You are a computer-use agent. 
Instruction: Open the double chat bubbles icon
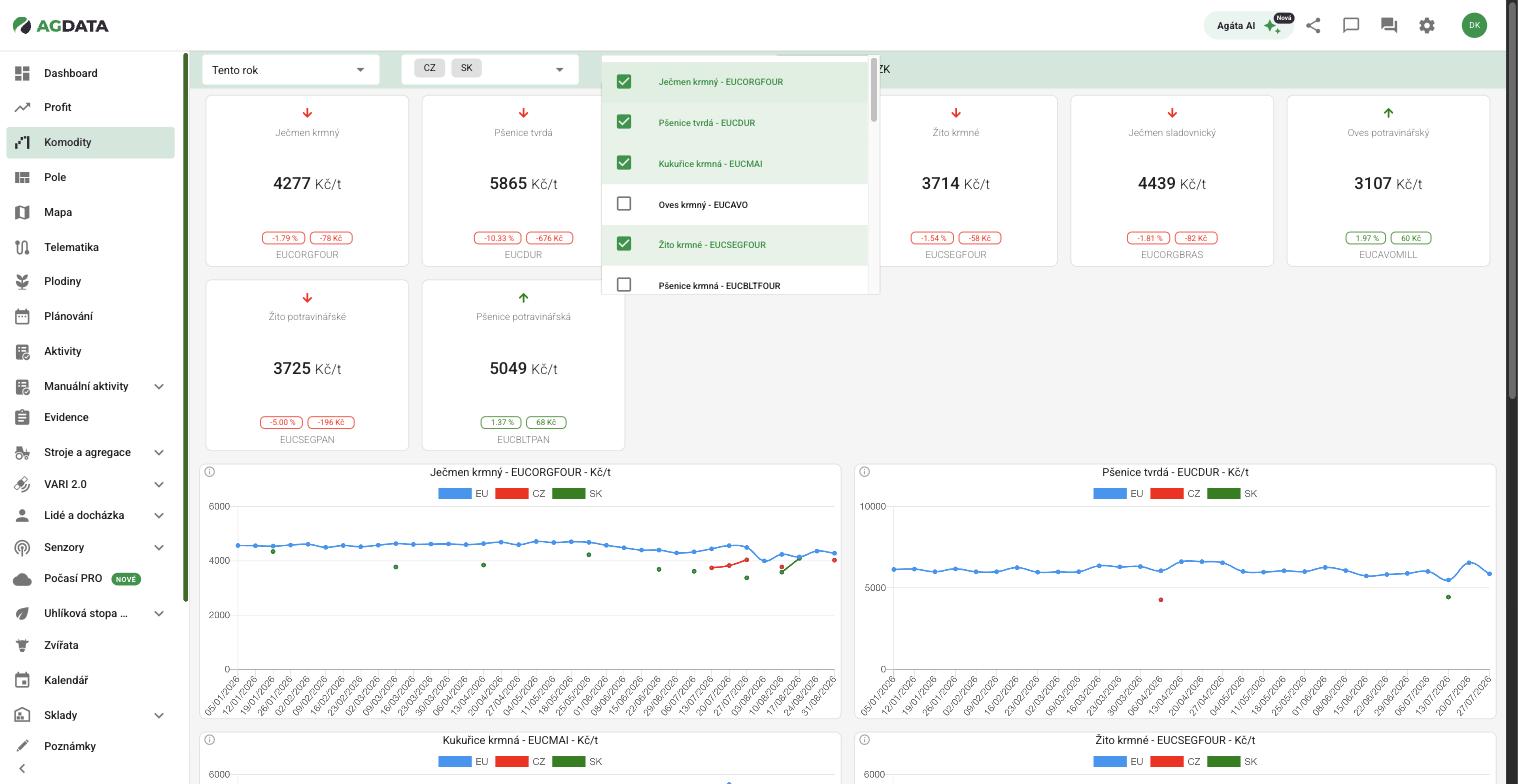(x=1389, y=26)
